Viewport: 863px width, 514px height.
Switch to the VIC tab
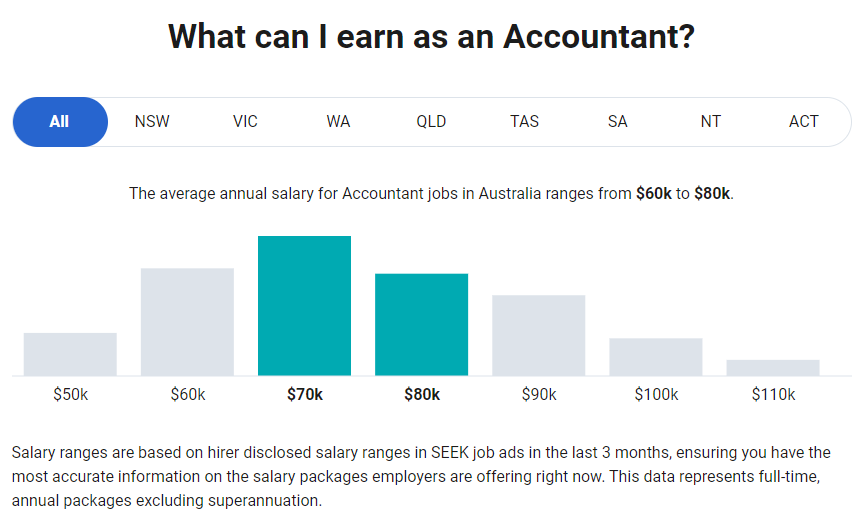[x=245, y=122]
